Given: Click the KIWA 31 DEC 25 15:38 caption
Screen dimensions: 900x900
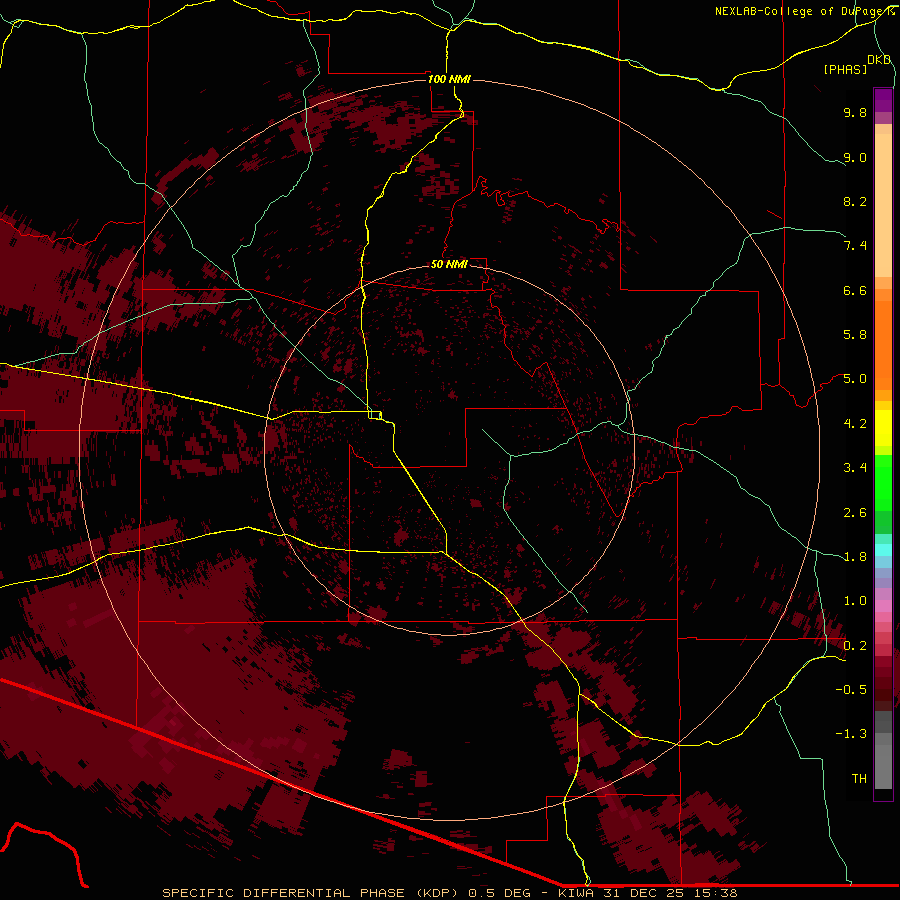Looking at the screenshot, I should coord(647,893).
